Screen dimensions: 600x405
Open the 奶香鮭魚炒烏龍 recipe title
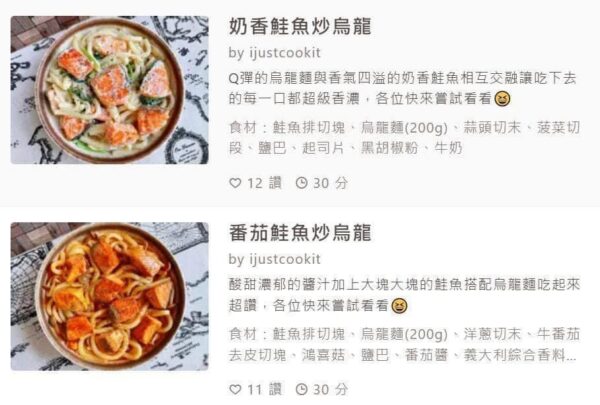tap(300, 26)
